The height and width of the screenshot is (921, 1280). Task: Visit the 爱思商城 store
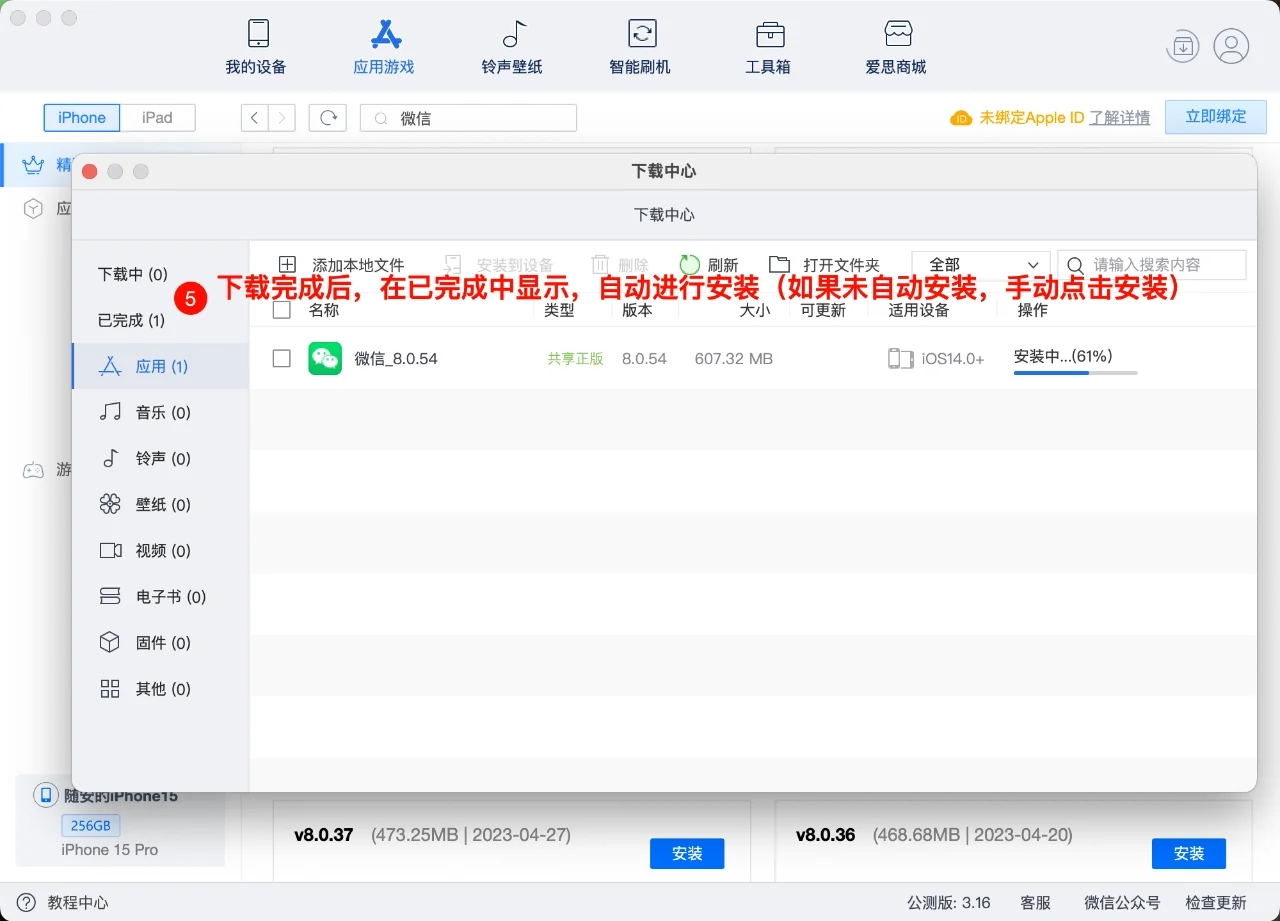[896, 45]
